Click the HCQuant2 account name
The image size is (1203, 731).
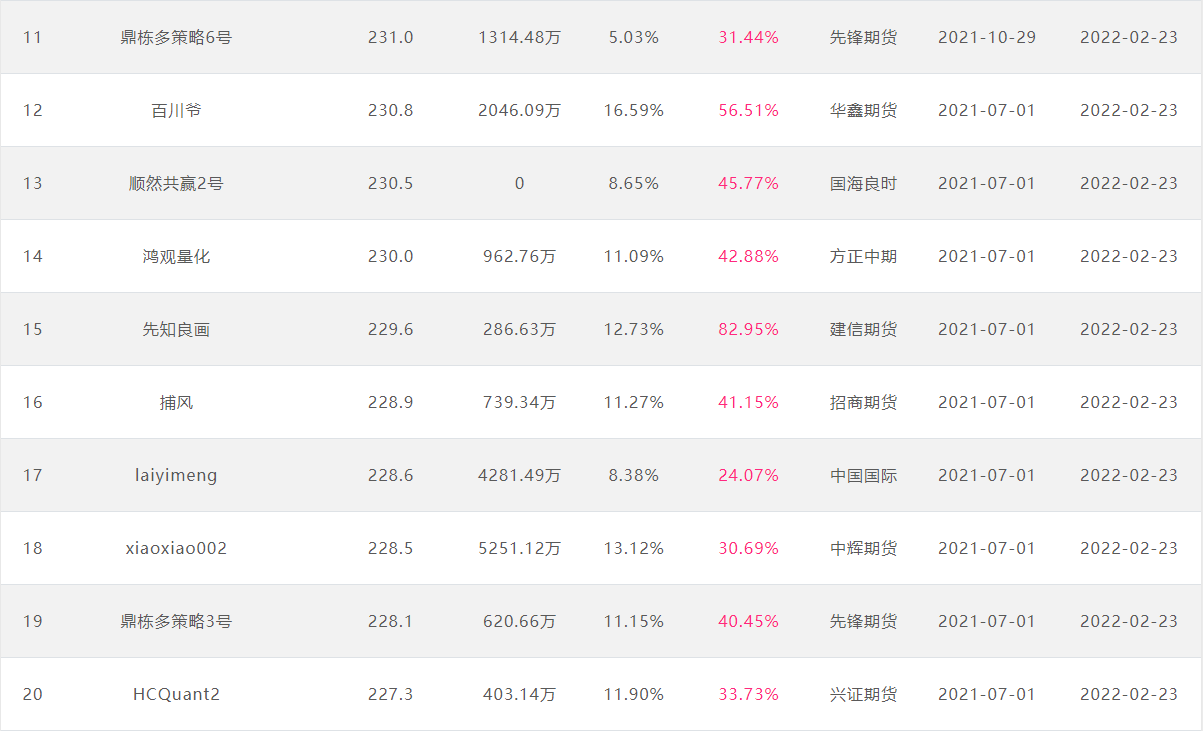[x=176, y=694]
